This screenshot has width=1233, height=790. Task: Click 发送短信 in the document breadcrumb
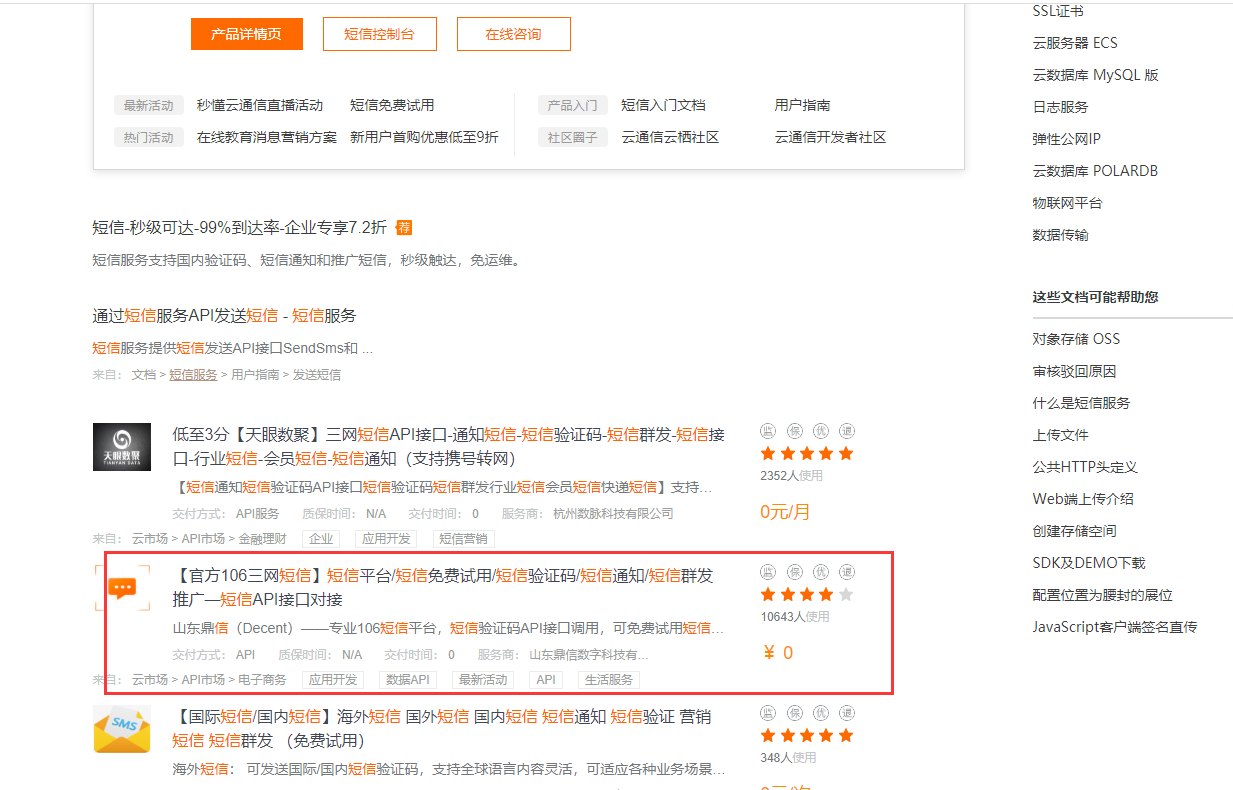pos(316,375)
